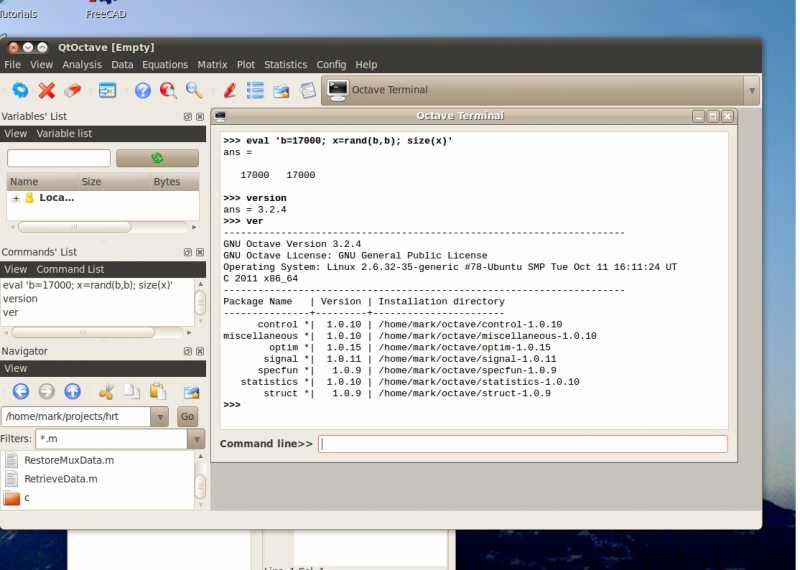Click the Command line input field

pyautogui.click(x=523, y=444)
